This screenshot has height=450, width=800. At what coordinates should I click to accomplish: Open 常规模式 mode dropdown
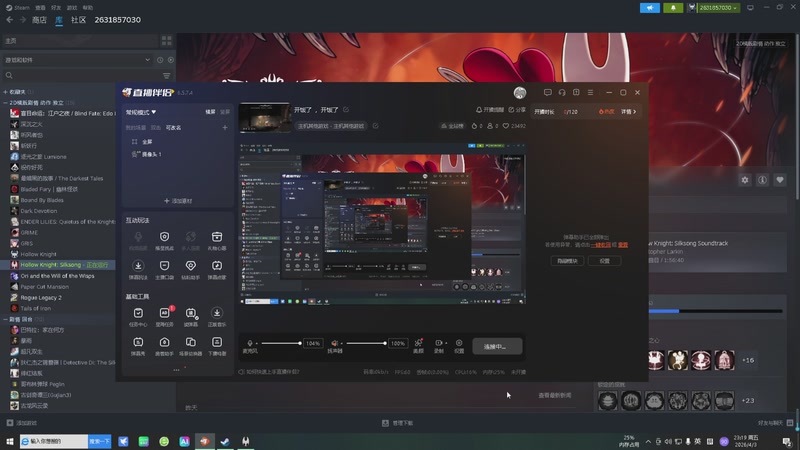141,112
